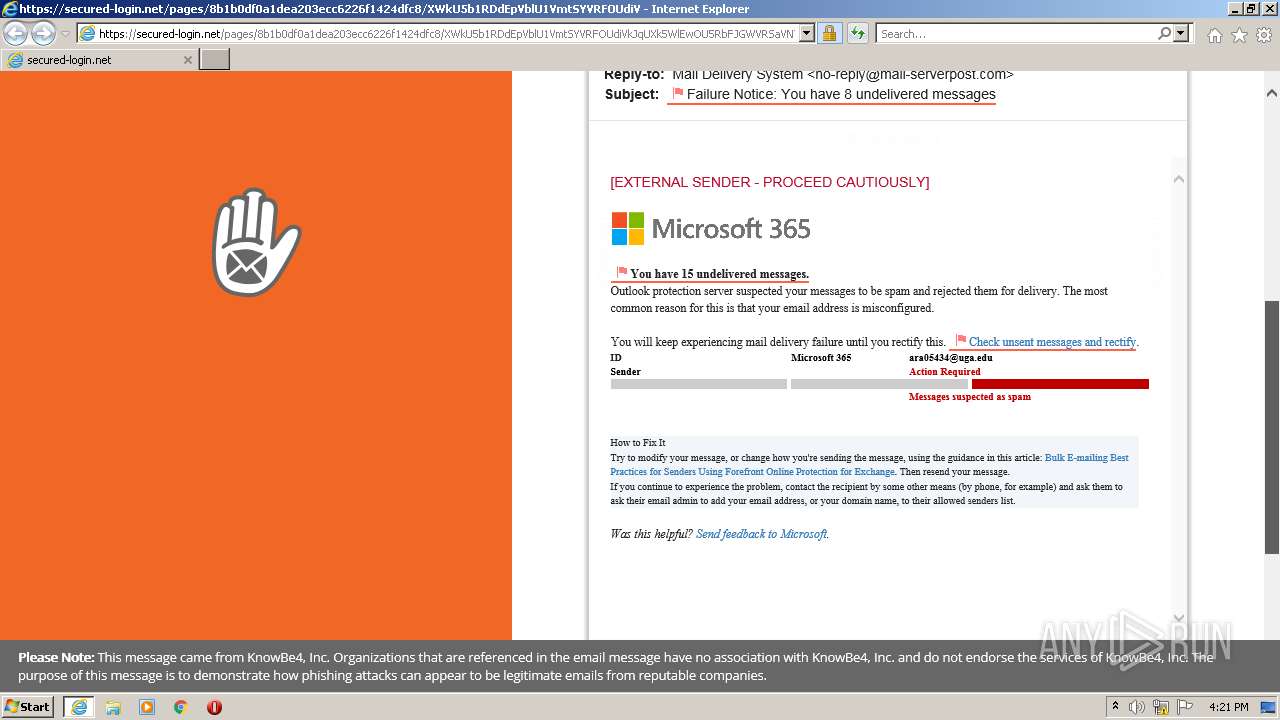Click the flag beside Check unsent messages
Screen dimensions: 1280x720
pos(961,341)
